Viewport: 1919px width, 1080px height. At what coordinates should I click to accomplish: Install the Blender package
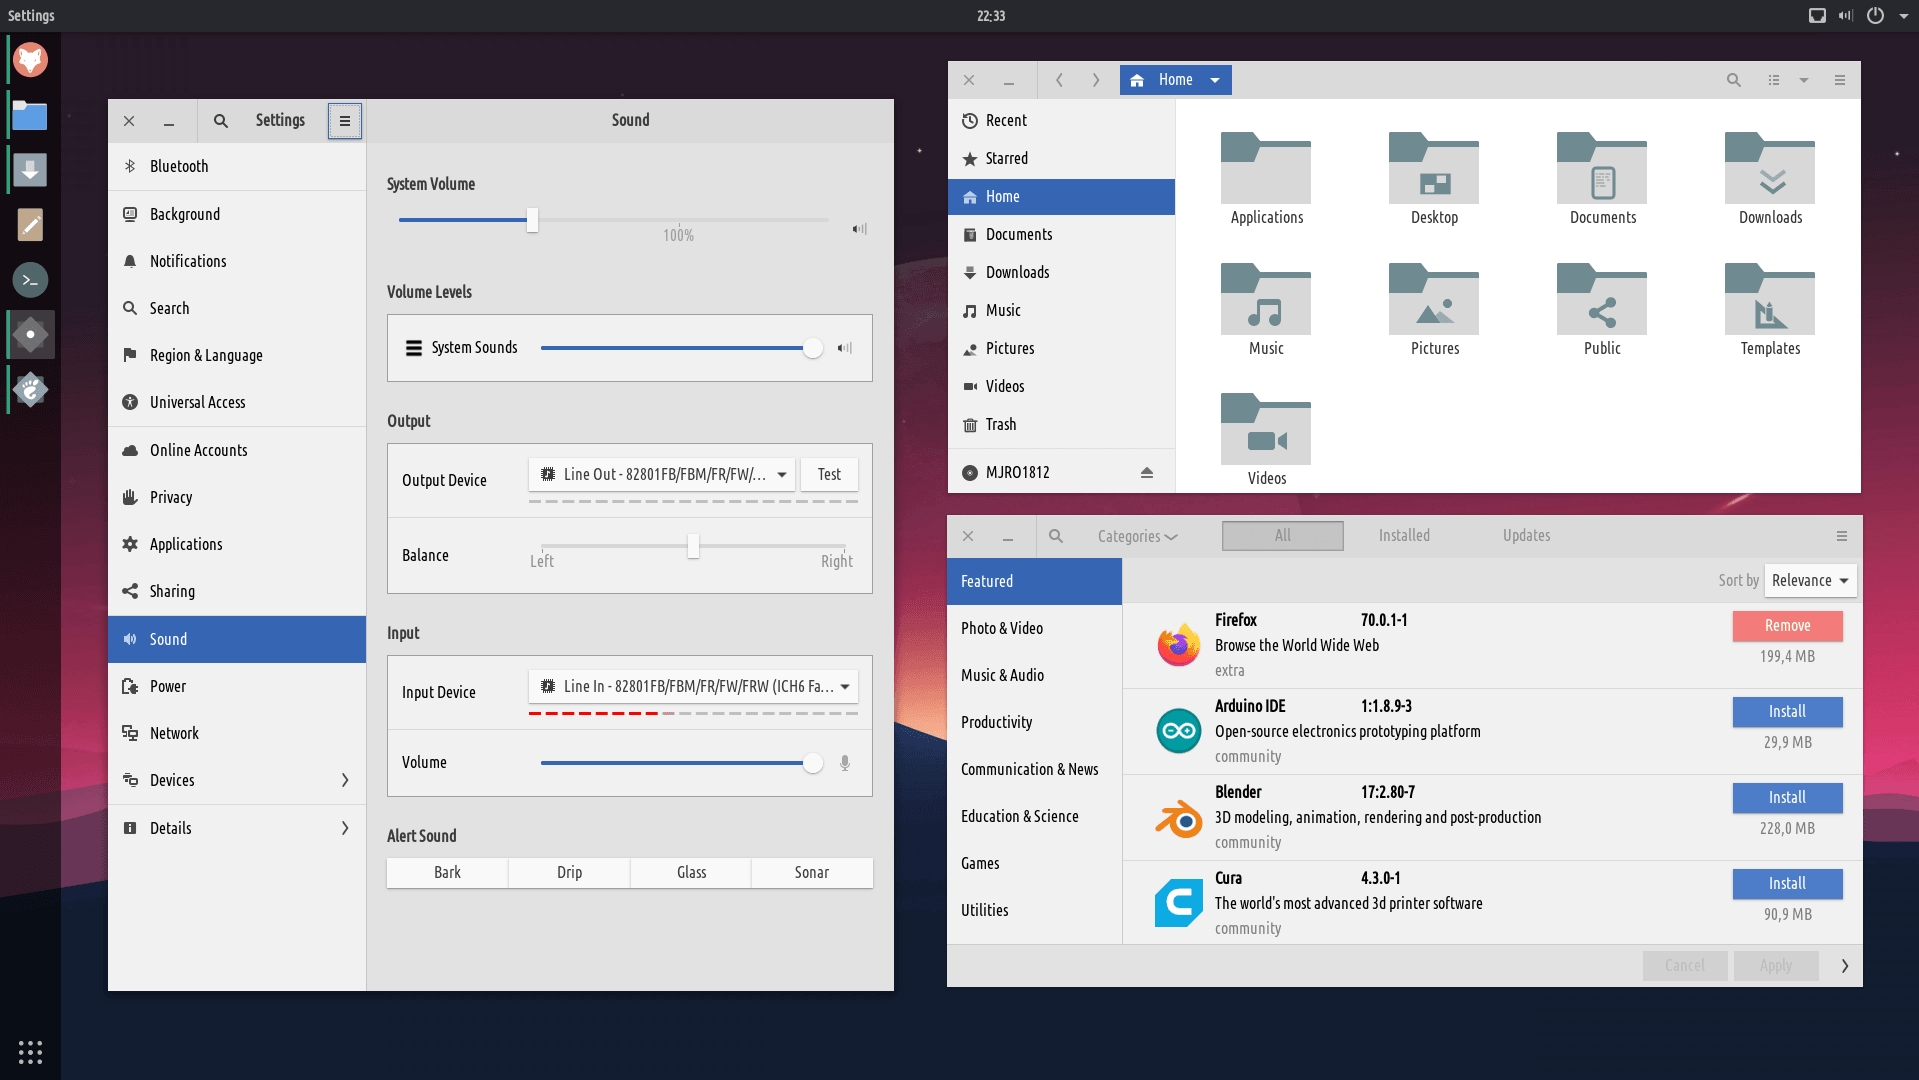[x=1786, y=798]
